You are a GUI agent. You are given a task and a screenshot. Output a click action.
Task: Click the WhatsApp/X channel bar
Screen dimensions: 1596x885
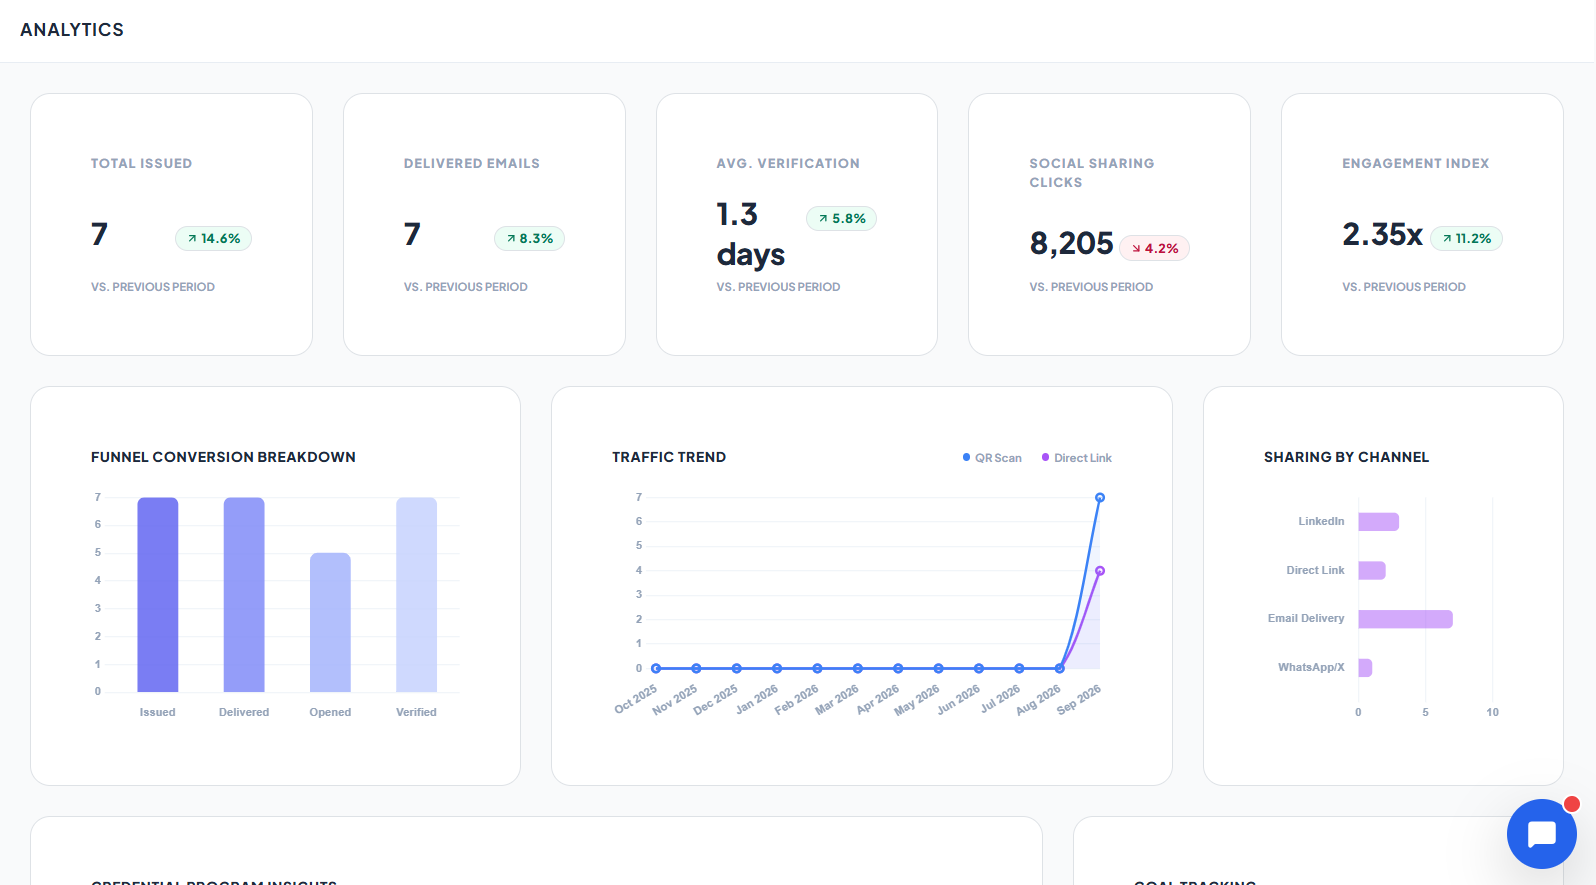tap(1365, 667)
